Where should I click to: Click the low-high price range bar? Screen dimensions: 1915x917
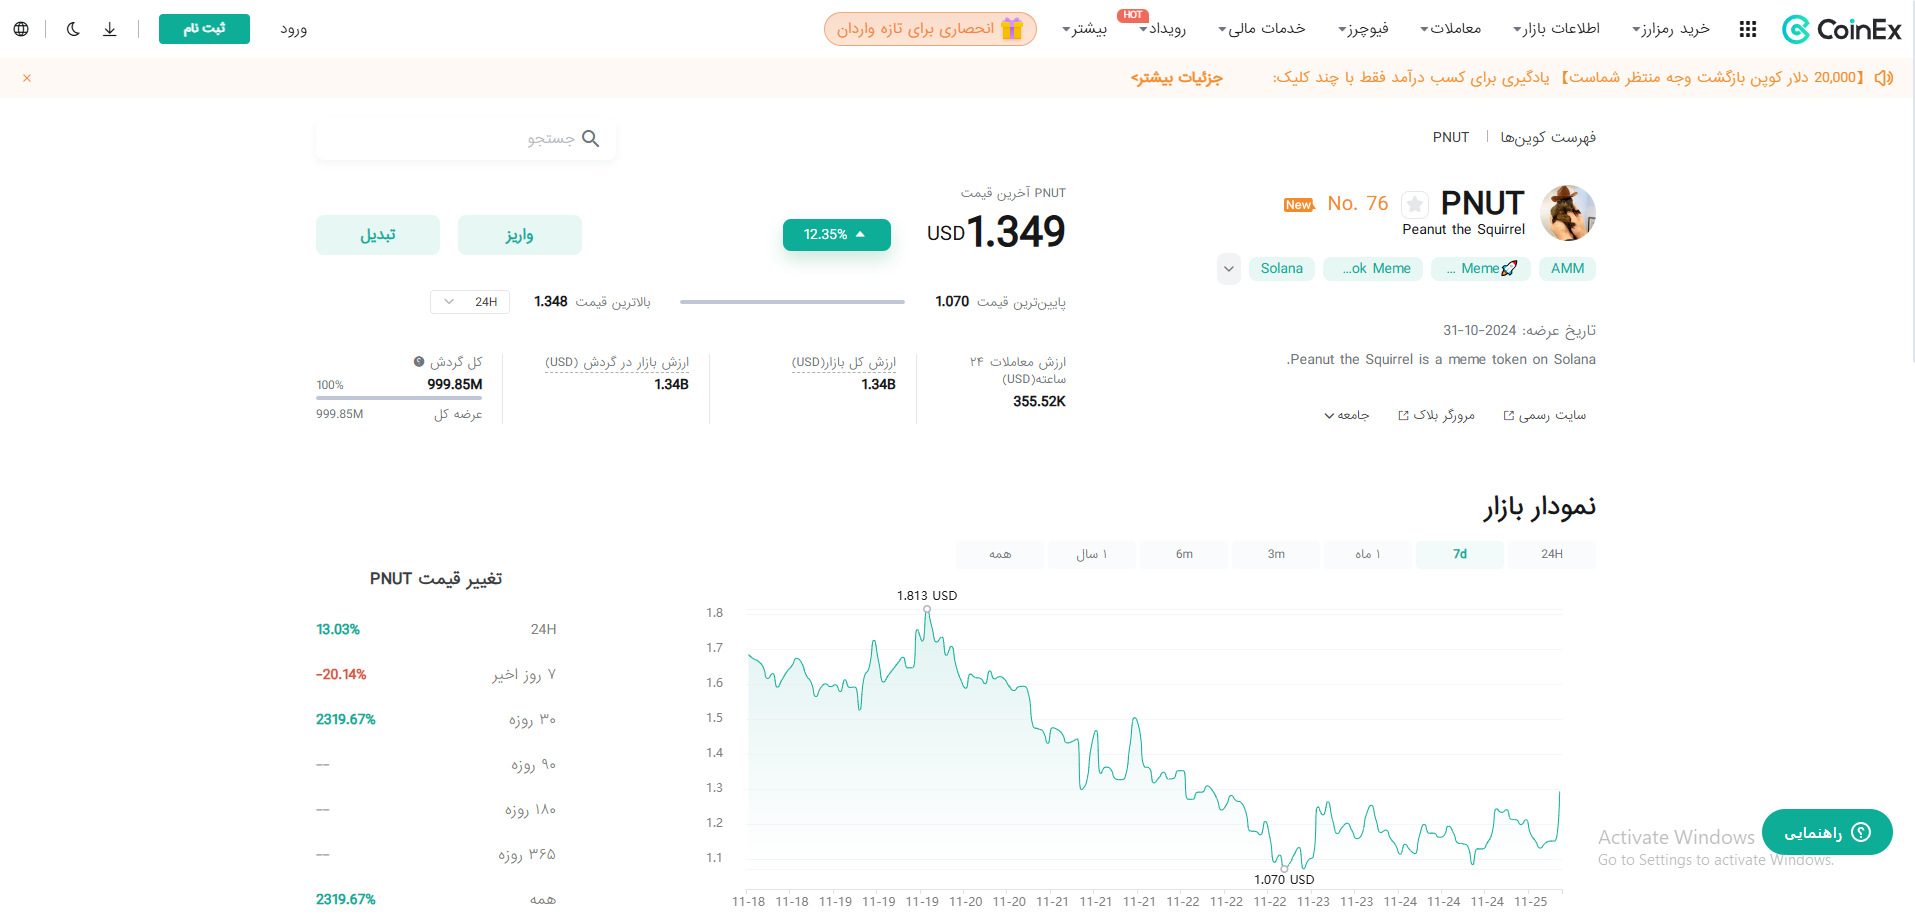tap(792, 302)
